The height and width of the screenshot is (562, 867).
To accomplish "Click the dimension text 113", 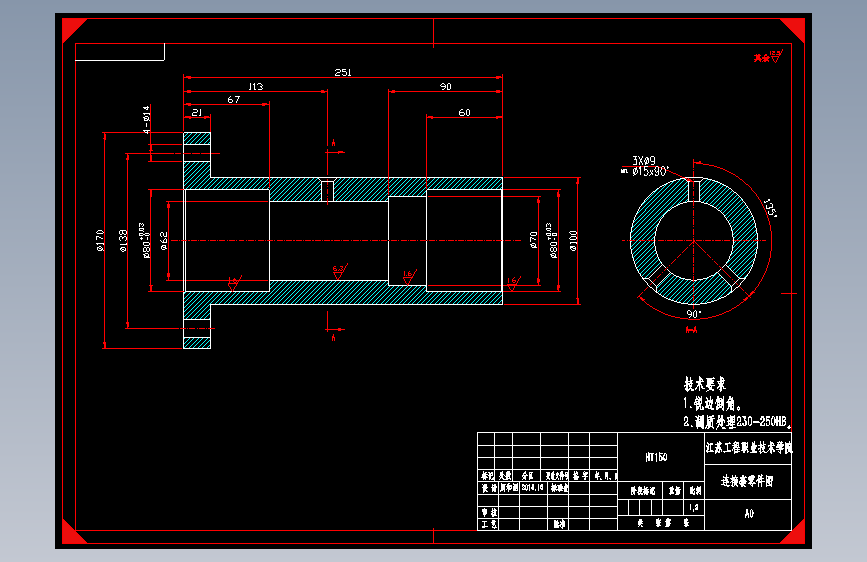I will pyautogui.click(x=255, y=86).
